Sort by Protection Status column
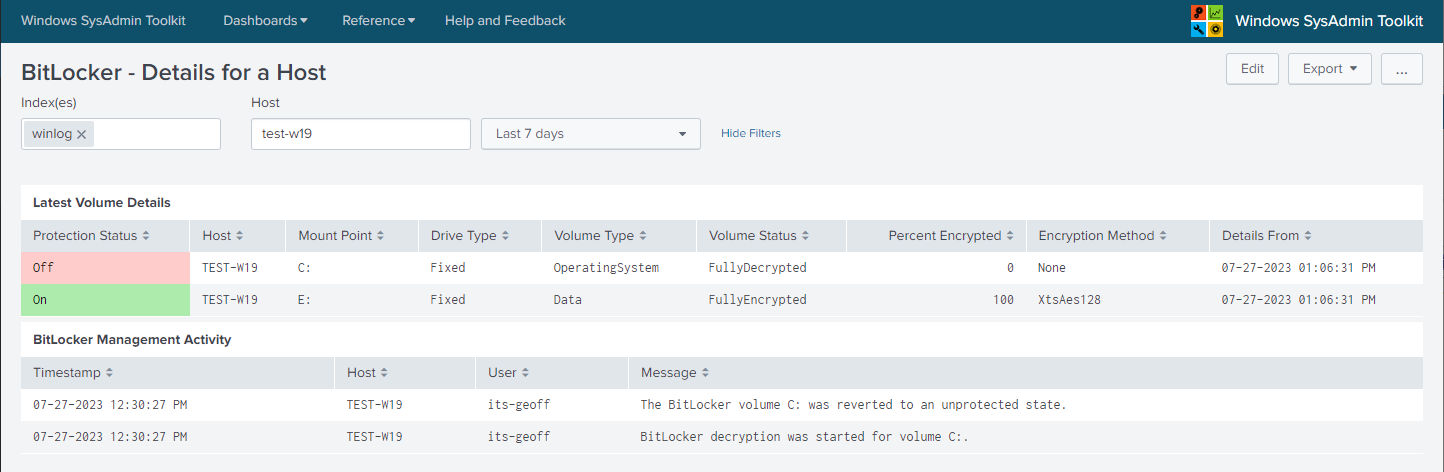 [x=91, y=236]
